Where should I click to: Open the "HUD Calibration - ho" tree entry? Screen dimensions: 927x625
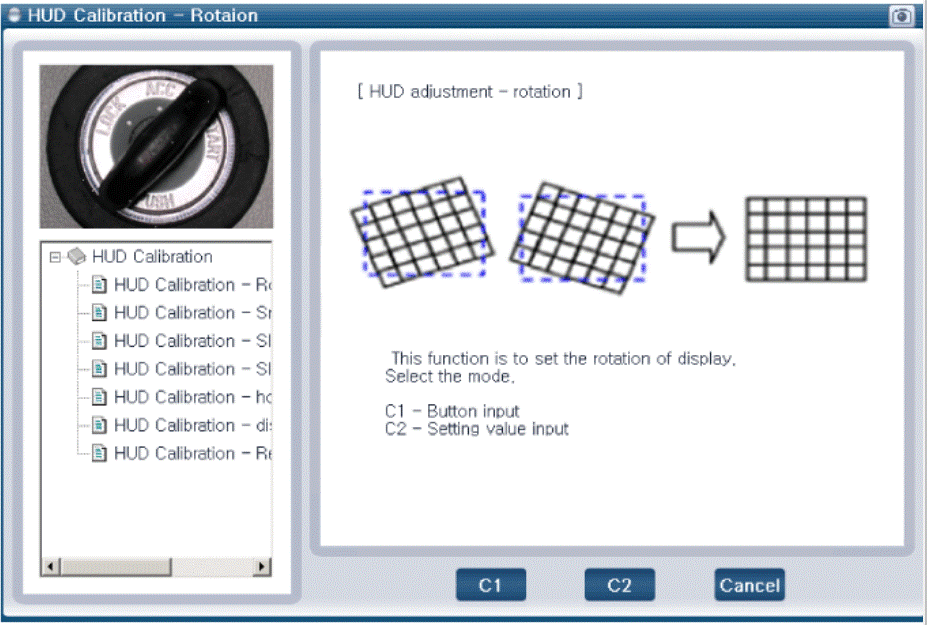coord(192,397)
